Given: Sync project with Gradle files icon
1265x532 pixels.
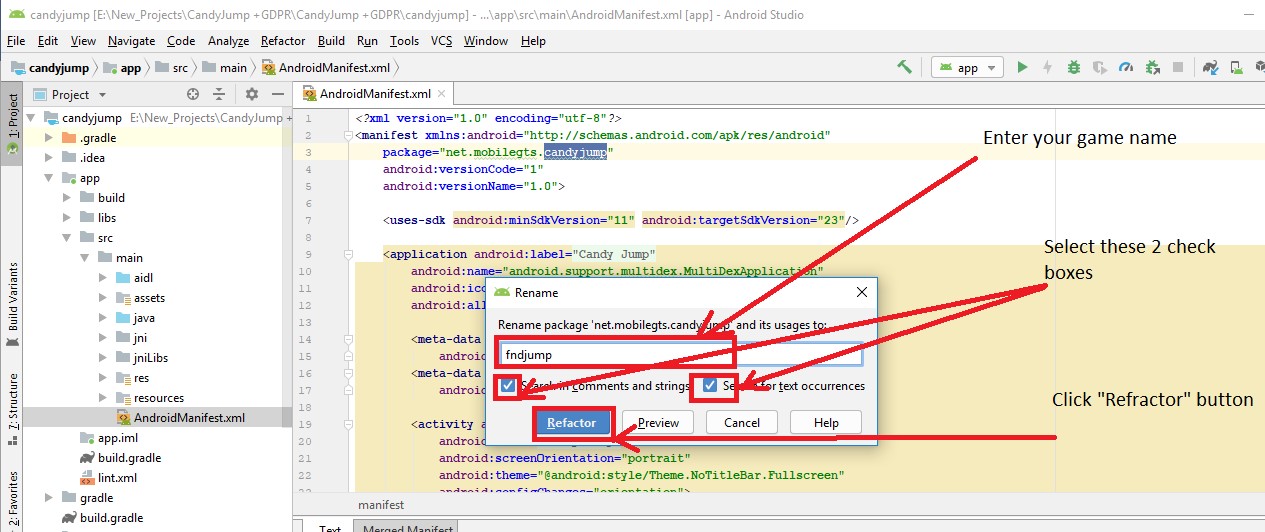Looking at the screenshot, I should (1211, 67).
